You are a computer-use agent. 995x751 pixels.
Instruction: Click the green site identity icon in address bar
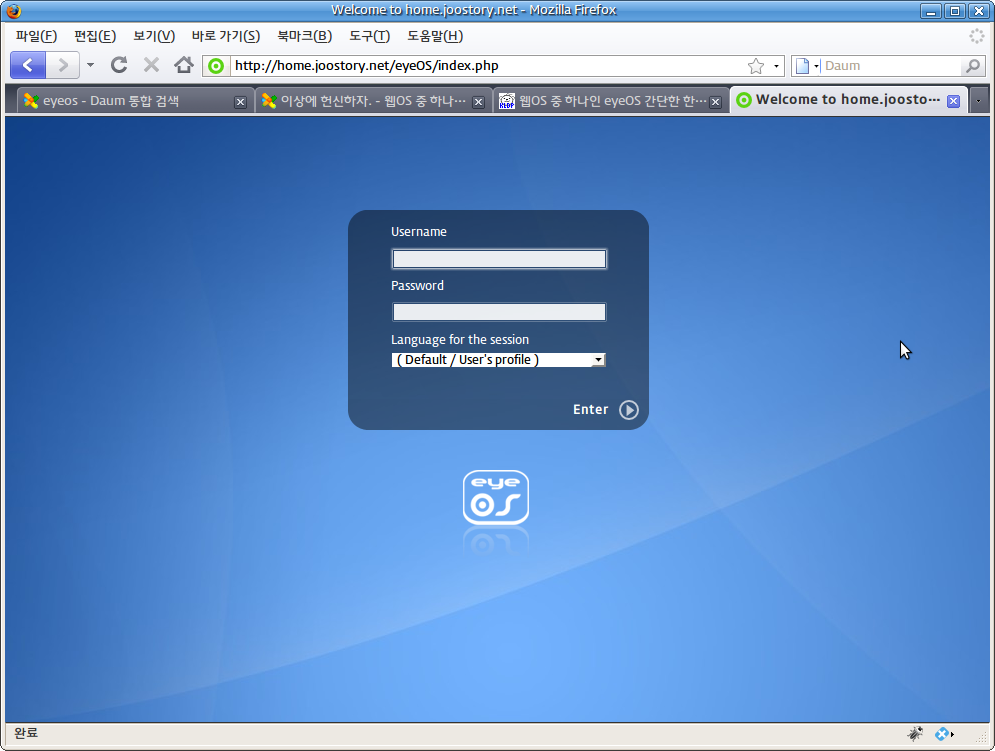click(x=216, y=65)
